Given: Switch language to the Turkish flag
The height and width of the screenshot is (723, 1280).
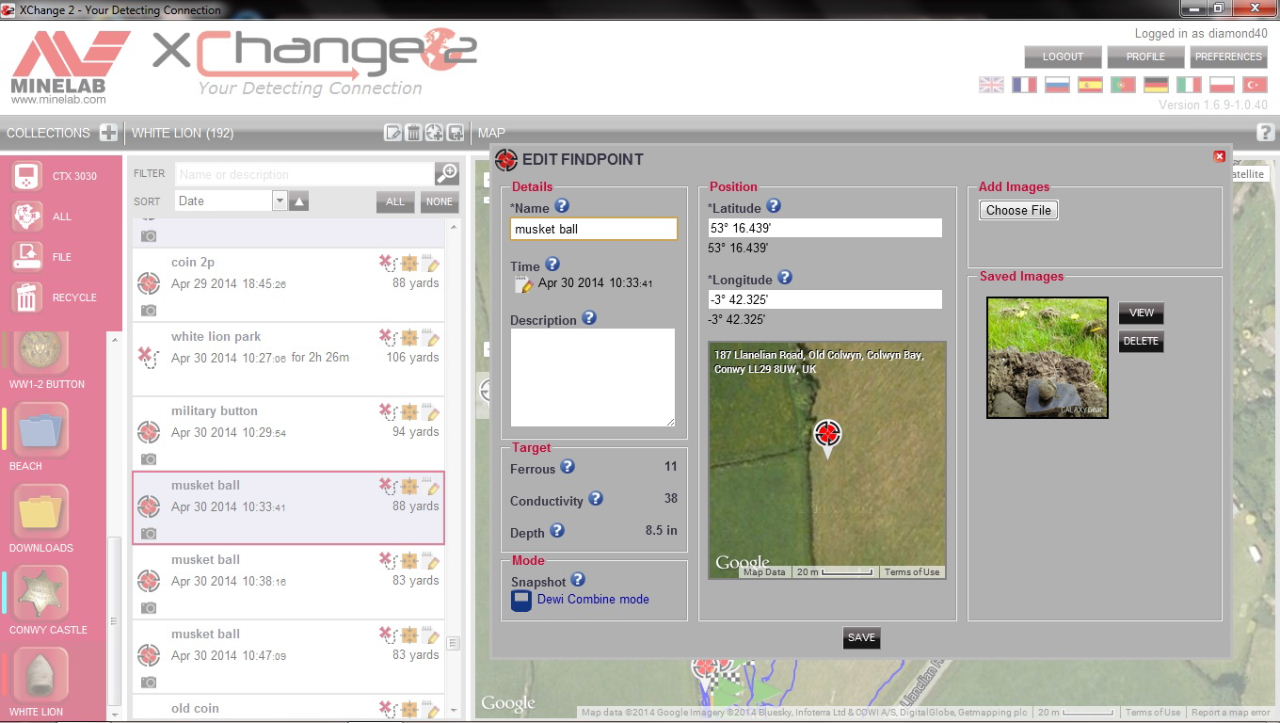Looking at the screenshot, I should [1254, 85].
